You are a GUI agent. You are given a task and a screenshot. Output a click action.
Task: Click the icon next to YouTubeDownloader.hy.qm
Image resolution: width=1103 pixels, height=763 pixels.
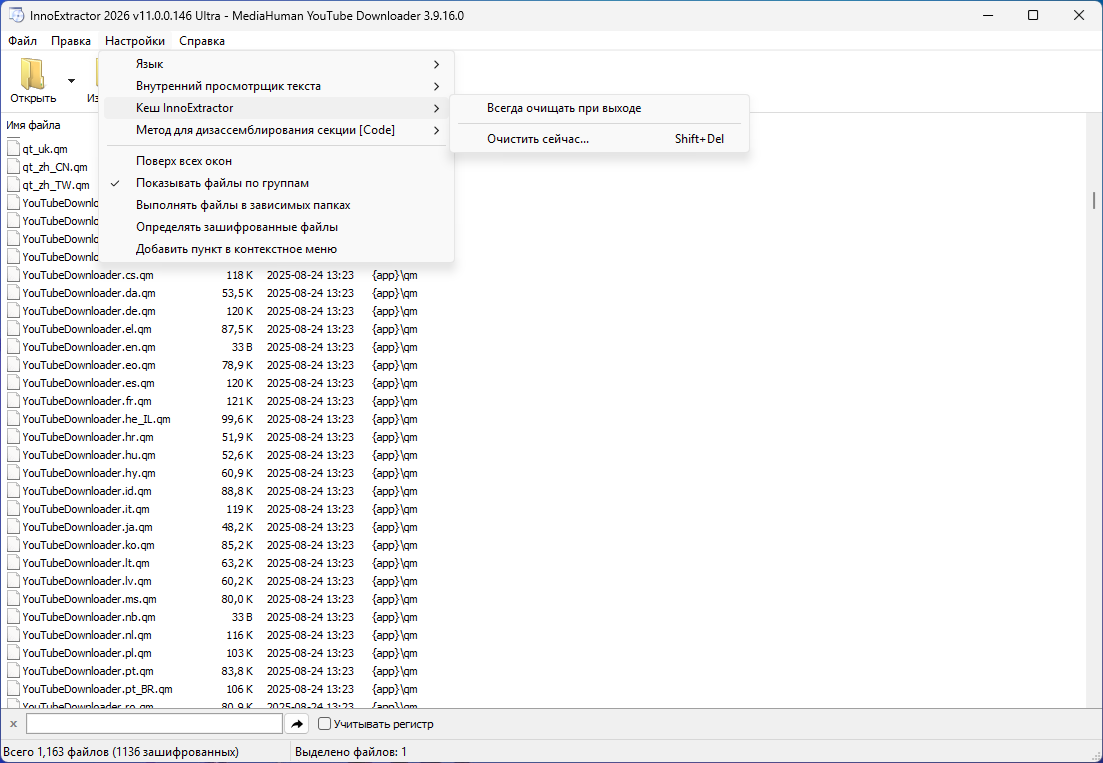[x=13, y=473]
